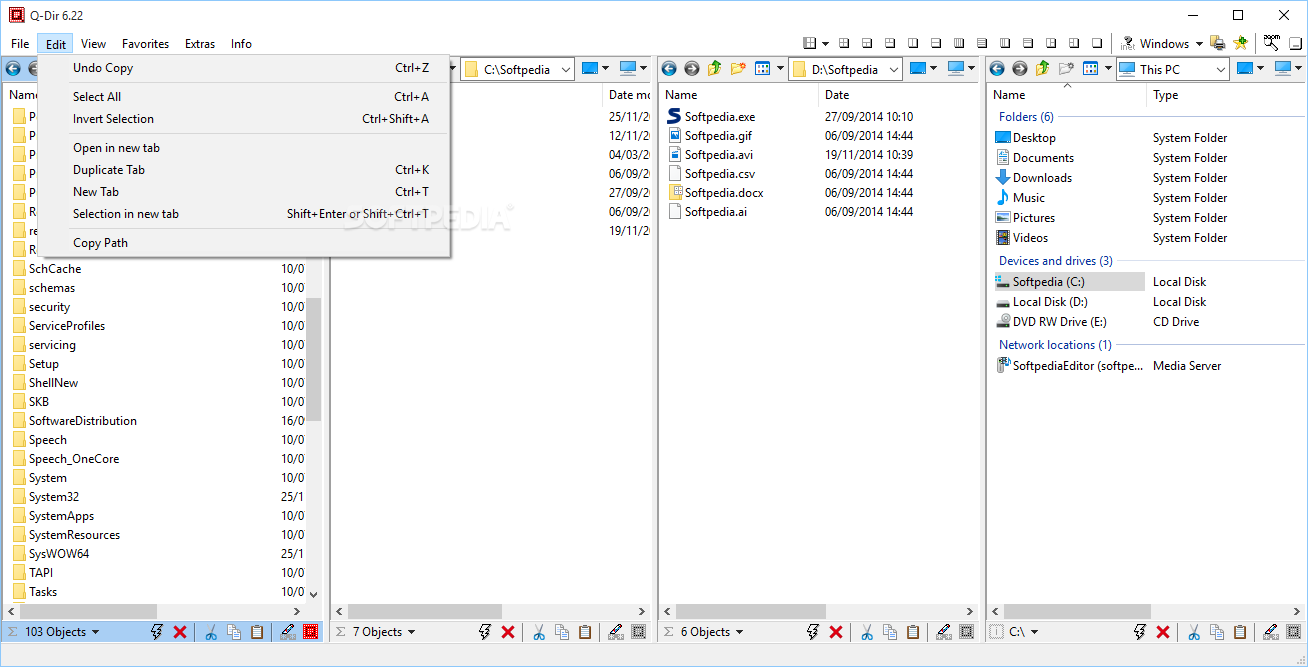Select the DVD RW Drive (E:)
Screen dimensions: 1308x667
(x=1059, y=322)
